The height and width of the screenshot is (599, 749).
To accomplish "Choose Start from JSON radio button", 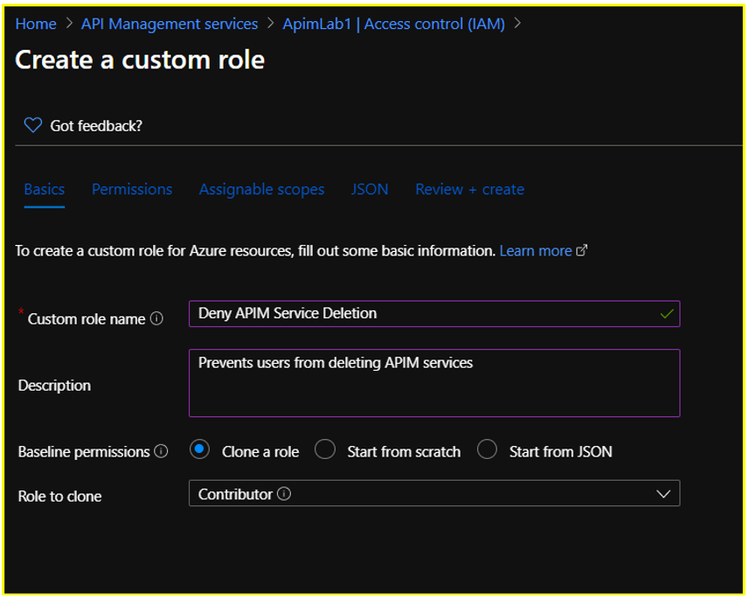I will [487, 450].
